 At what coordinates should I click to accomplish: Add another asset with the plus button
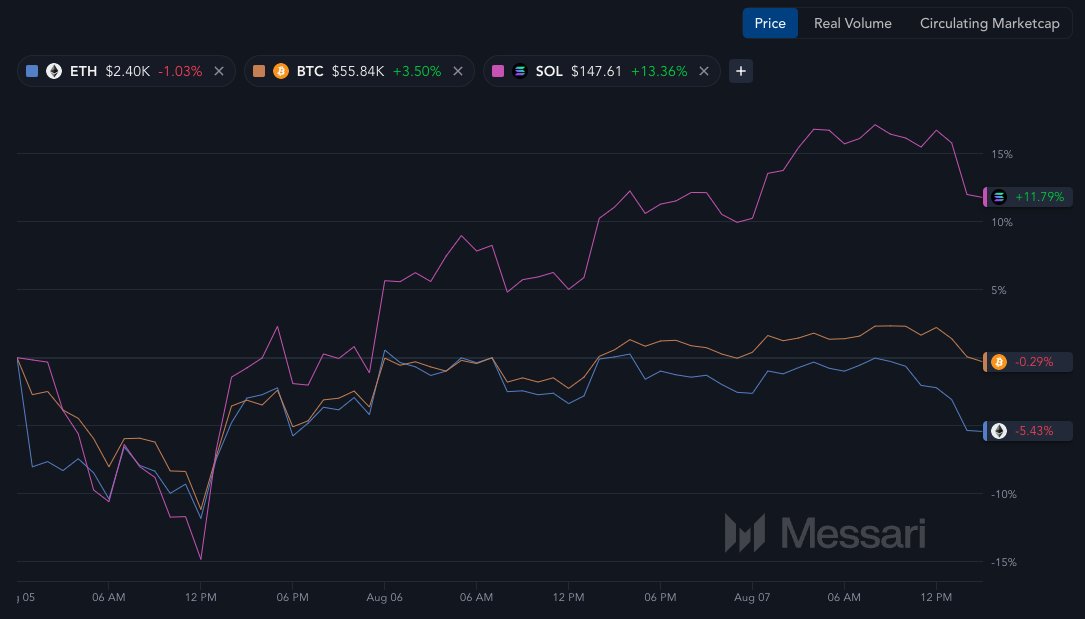tap(740, 71)
